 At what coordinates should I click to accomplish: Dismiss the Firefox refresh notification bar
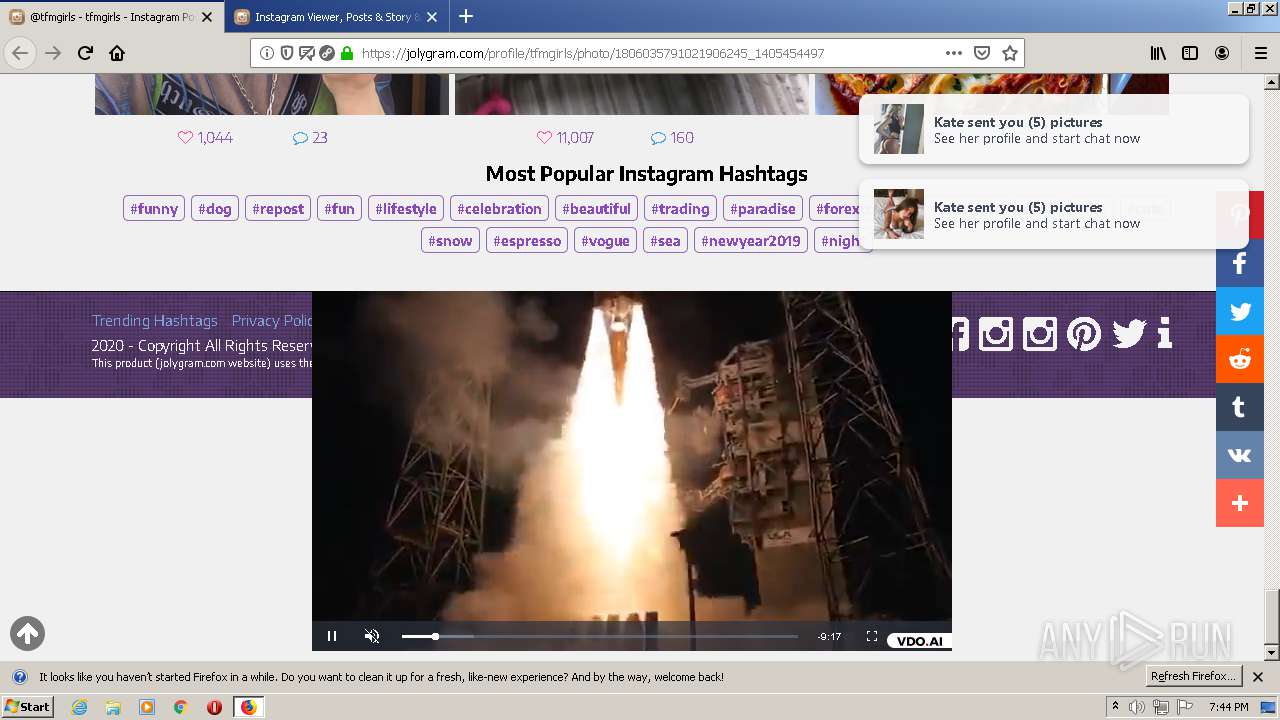pos(1258,677)
